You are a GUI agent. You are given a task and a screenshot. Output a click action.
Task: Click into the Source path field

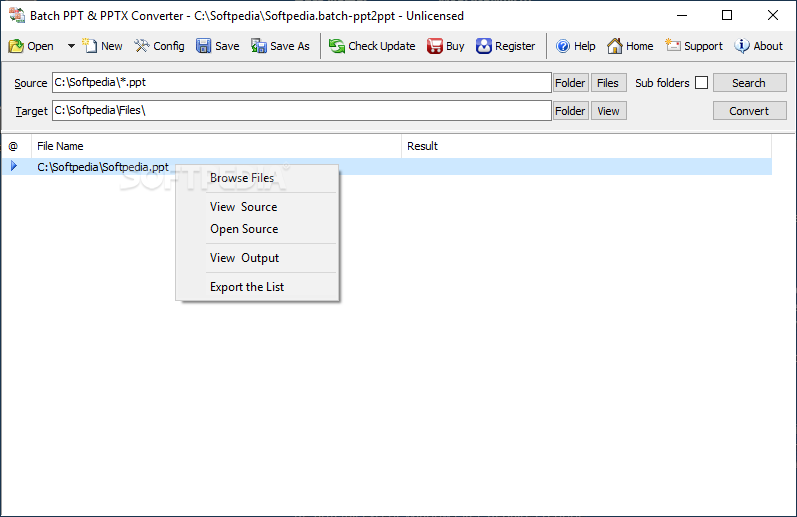[x=301, y=82]
